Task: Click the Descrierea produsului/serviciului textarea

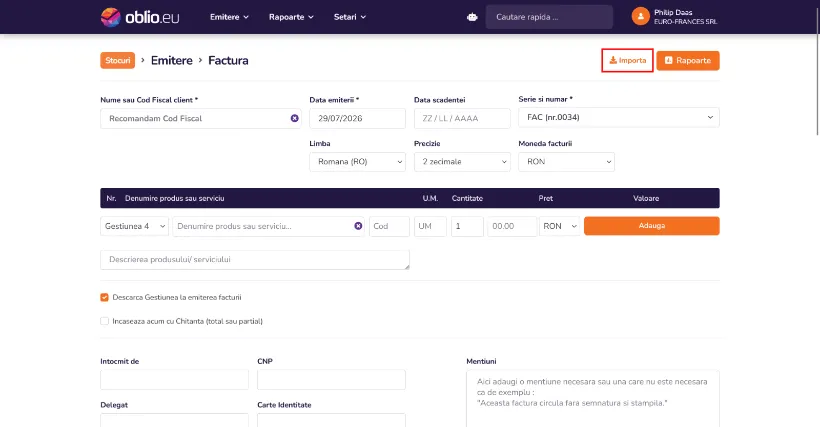Action: (255, 260)
